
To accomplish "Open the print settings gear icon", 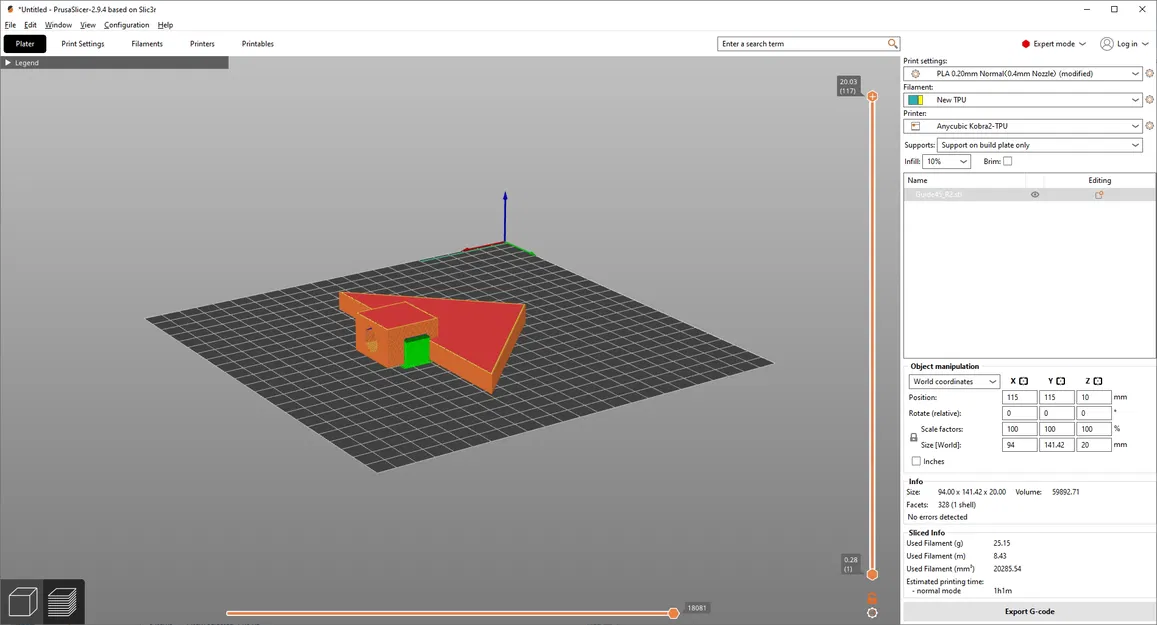I will [x=1149, y=73].
